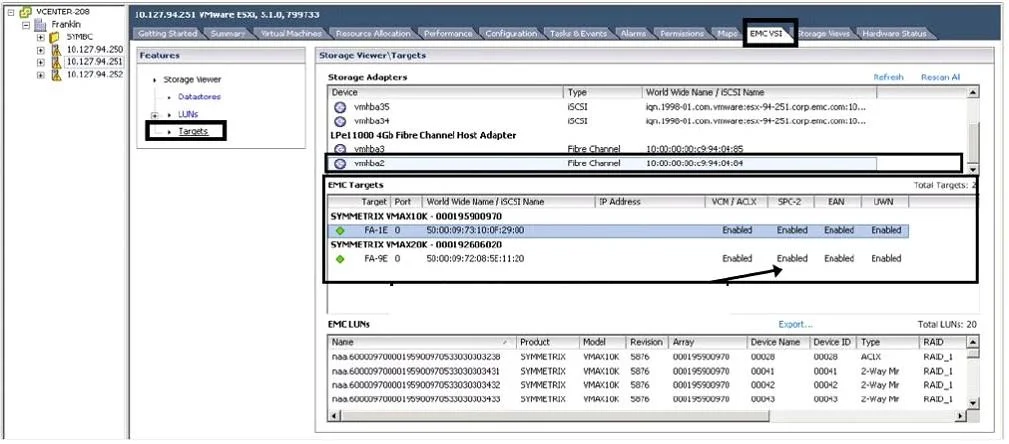Select the FA-1E target row

(x=618, y=230)
